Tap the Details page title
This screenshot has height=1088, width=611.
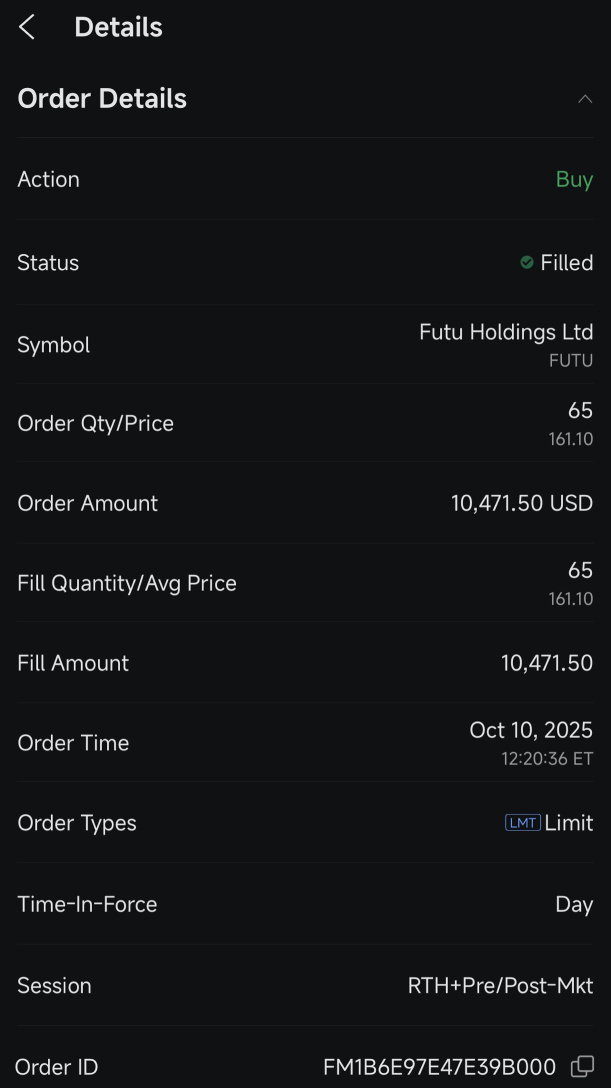tap(118, 28)
